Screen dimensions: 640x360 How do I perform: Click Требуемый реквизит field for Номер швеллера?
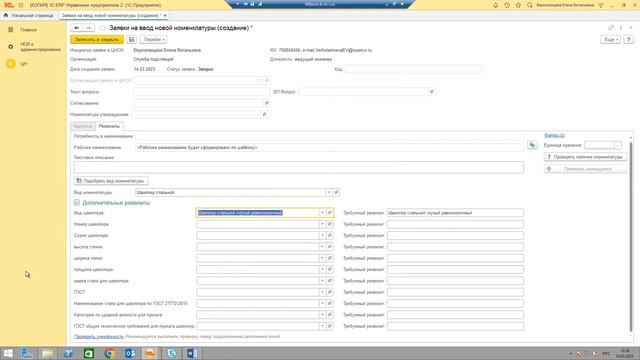(x=455, y=224)
